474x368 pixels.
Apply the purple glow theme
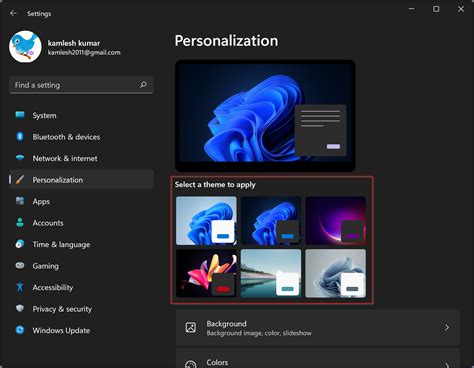[x=336, y=221]
